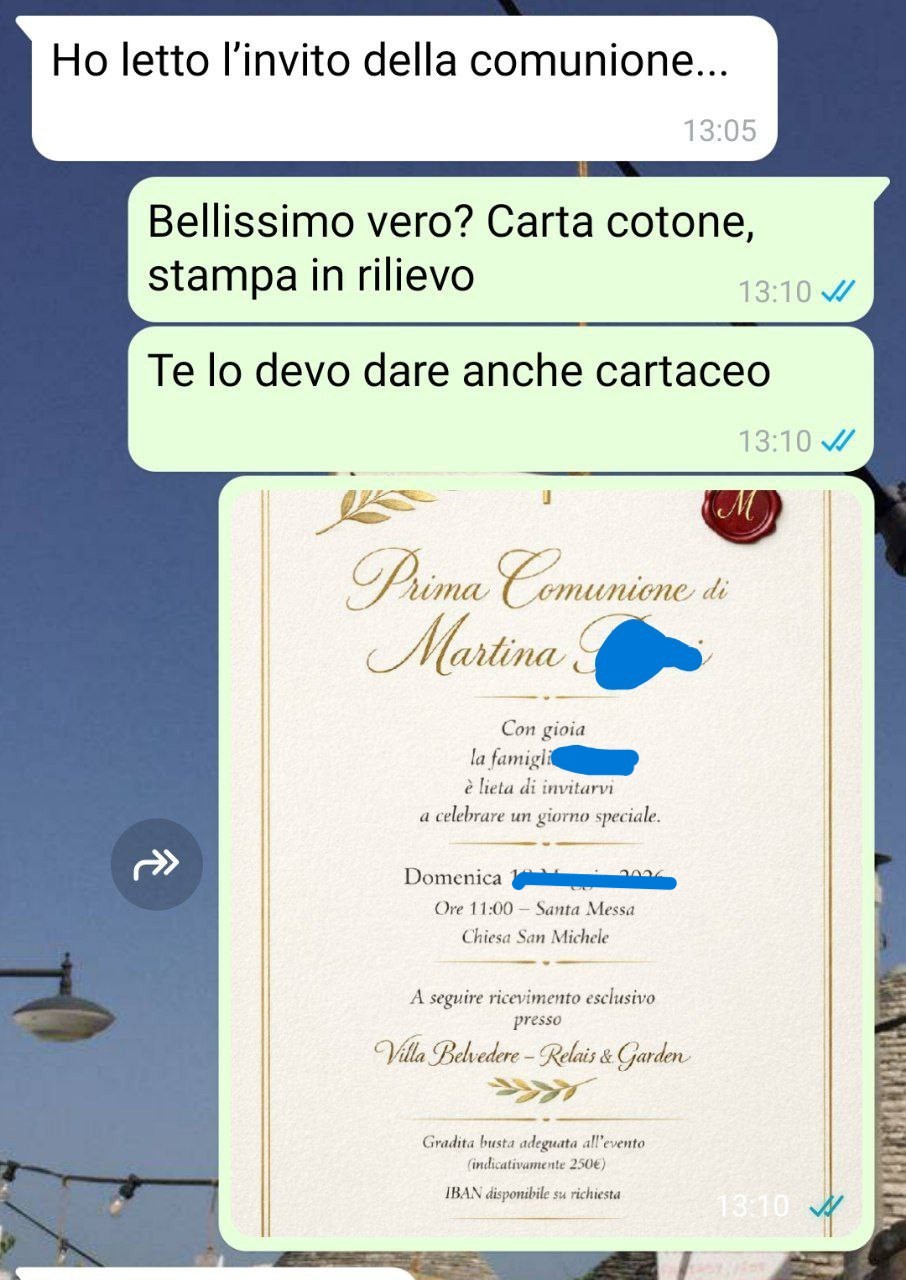Click the blue scribble covering Martina's surname
Screen dimensions: 906x1280
point(648,653)
